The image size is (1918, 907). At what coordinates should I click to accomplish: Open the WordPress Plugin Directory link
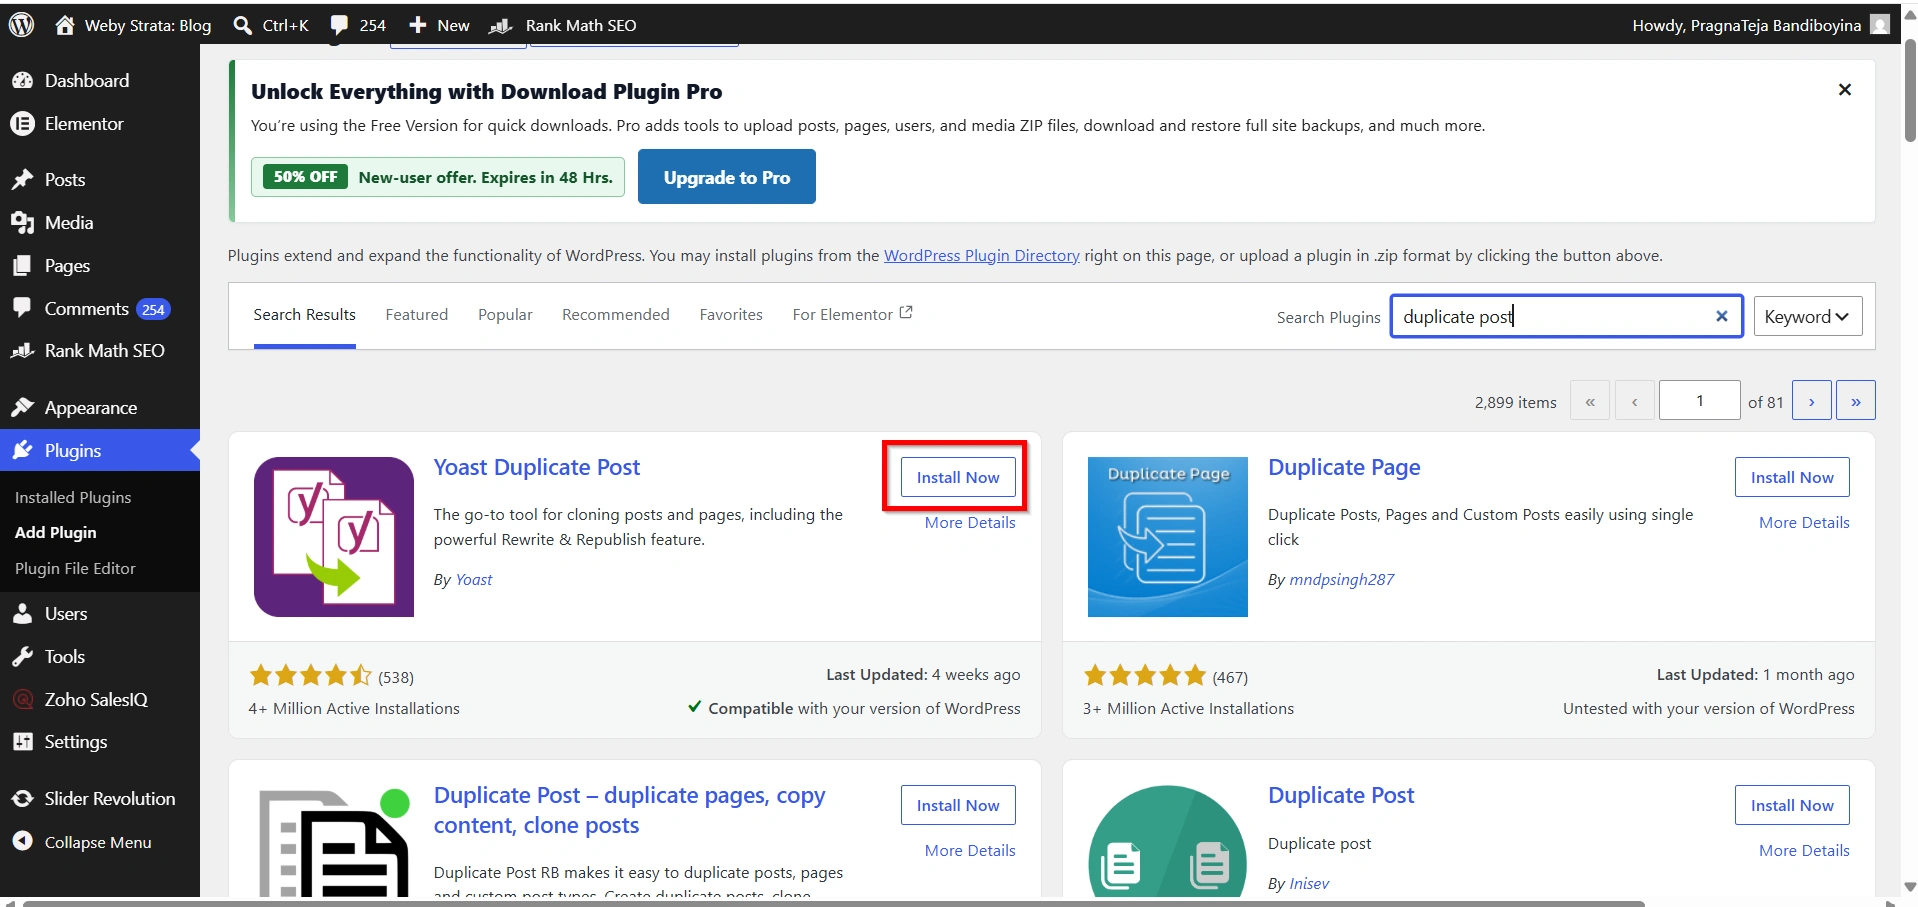(x=982, y=255)
